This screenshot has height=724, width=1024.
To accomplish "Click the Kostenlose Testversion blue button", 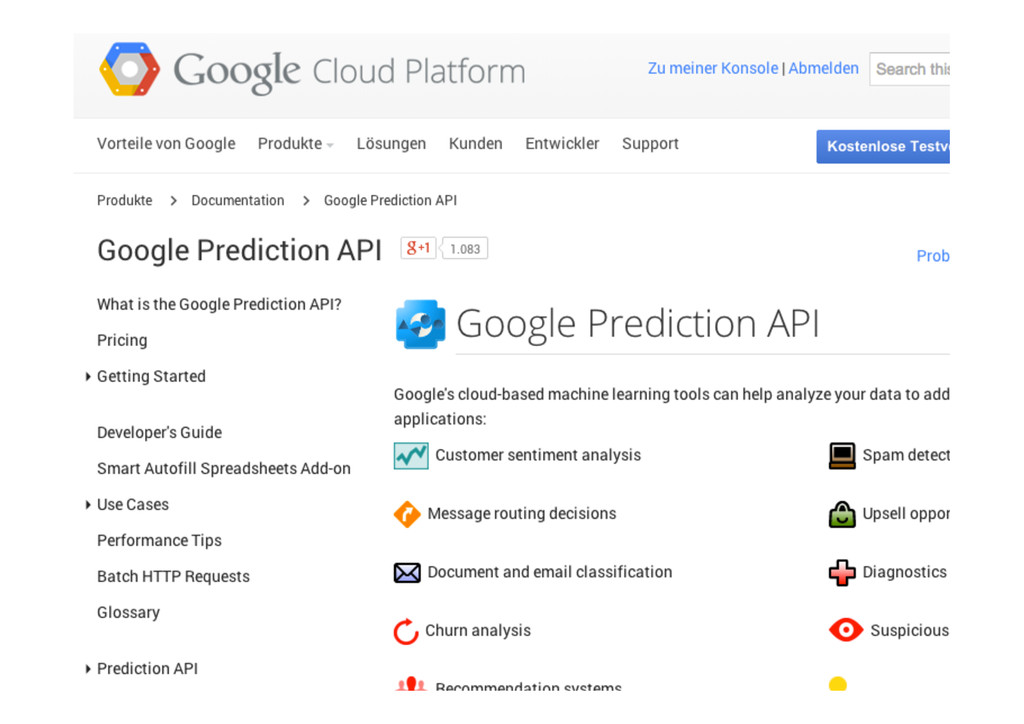I will [x=883, y=146].
